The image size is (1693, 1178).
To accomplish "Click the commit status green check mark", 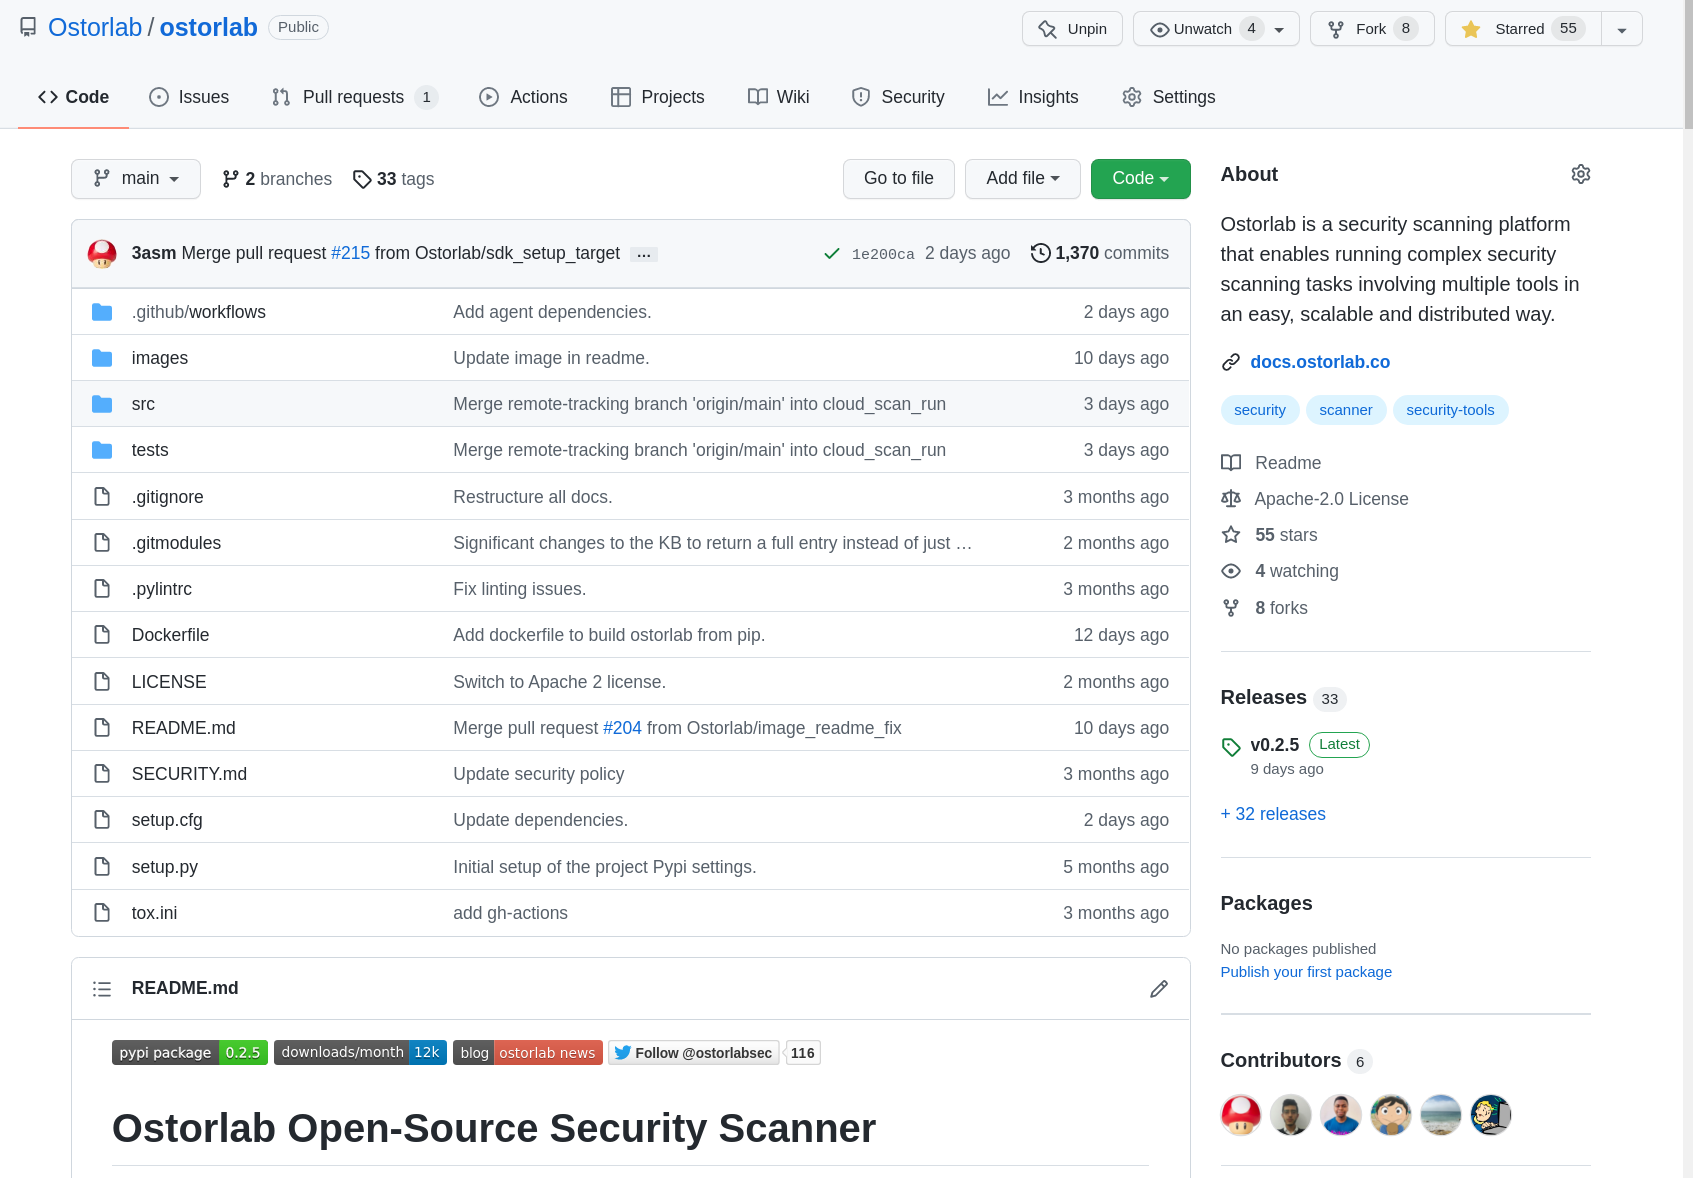I will pyautogui.click(x=831, y=254).
